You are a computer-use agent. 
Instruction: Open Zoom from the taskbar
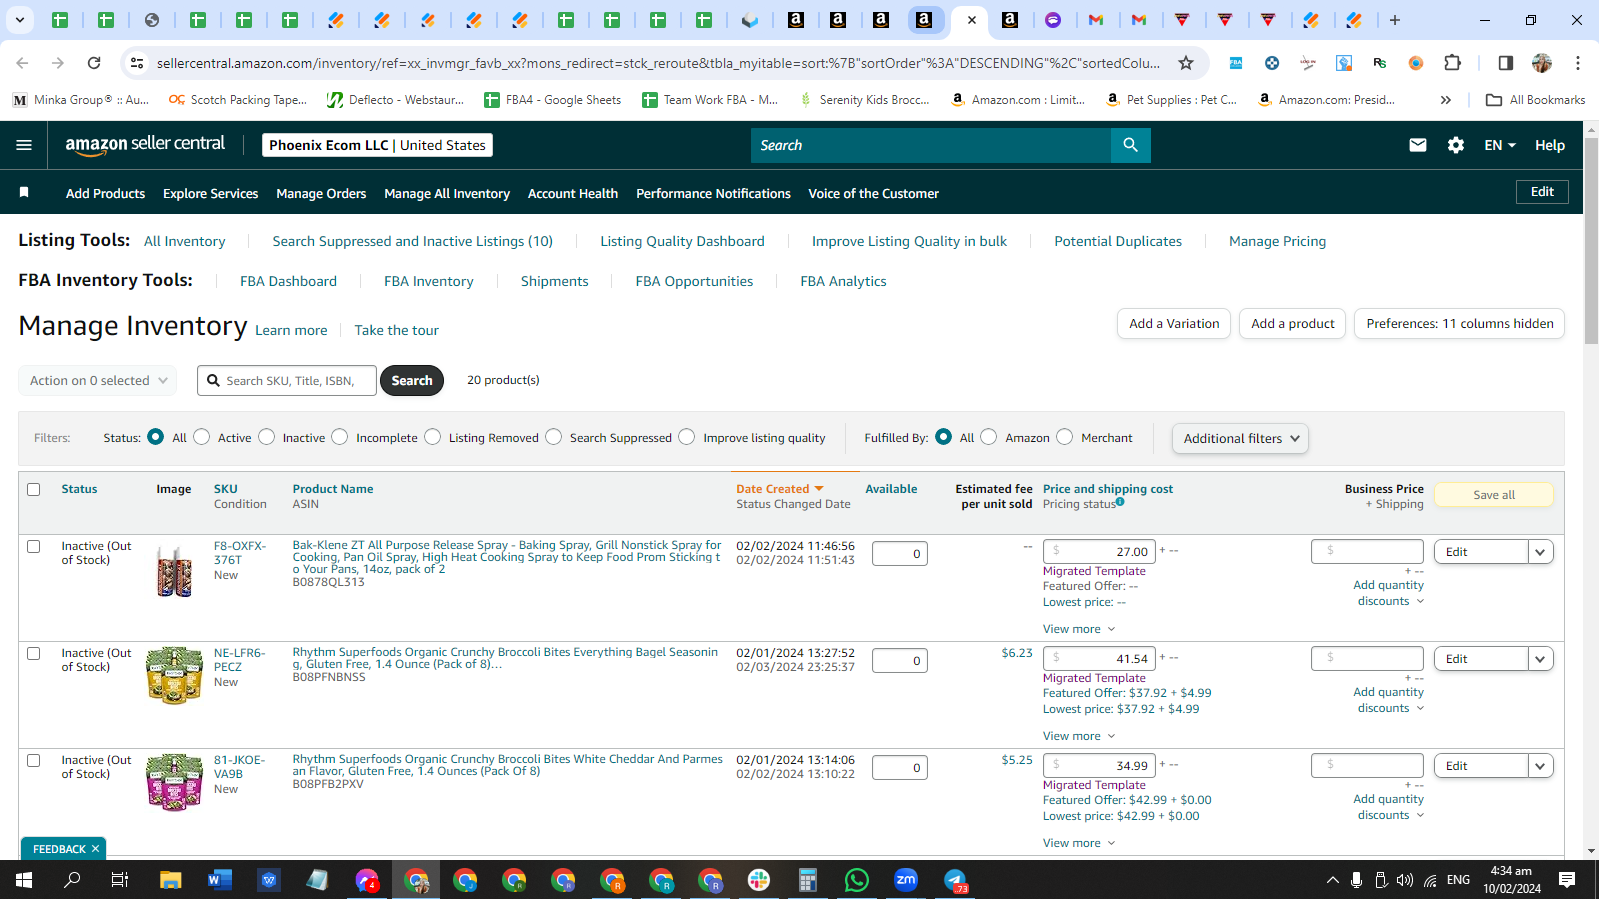(x=906, y=880)
